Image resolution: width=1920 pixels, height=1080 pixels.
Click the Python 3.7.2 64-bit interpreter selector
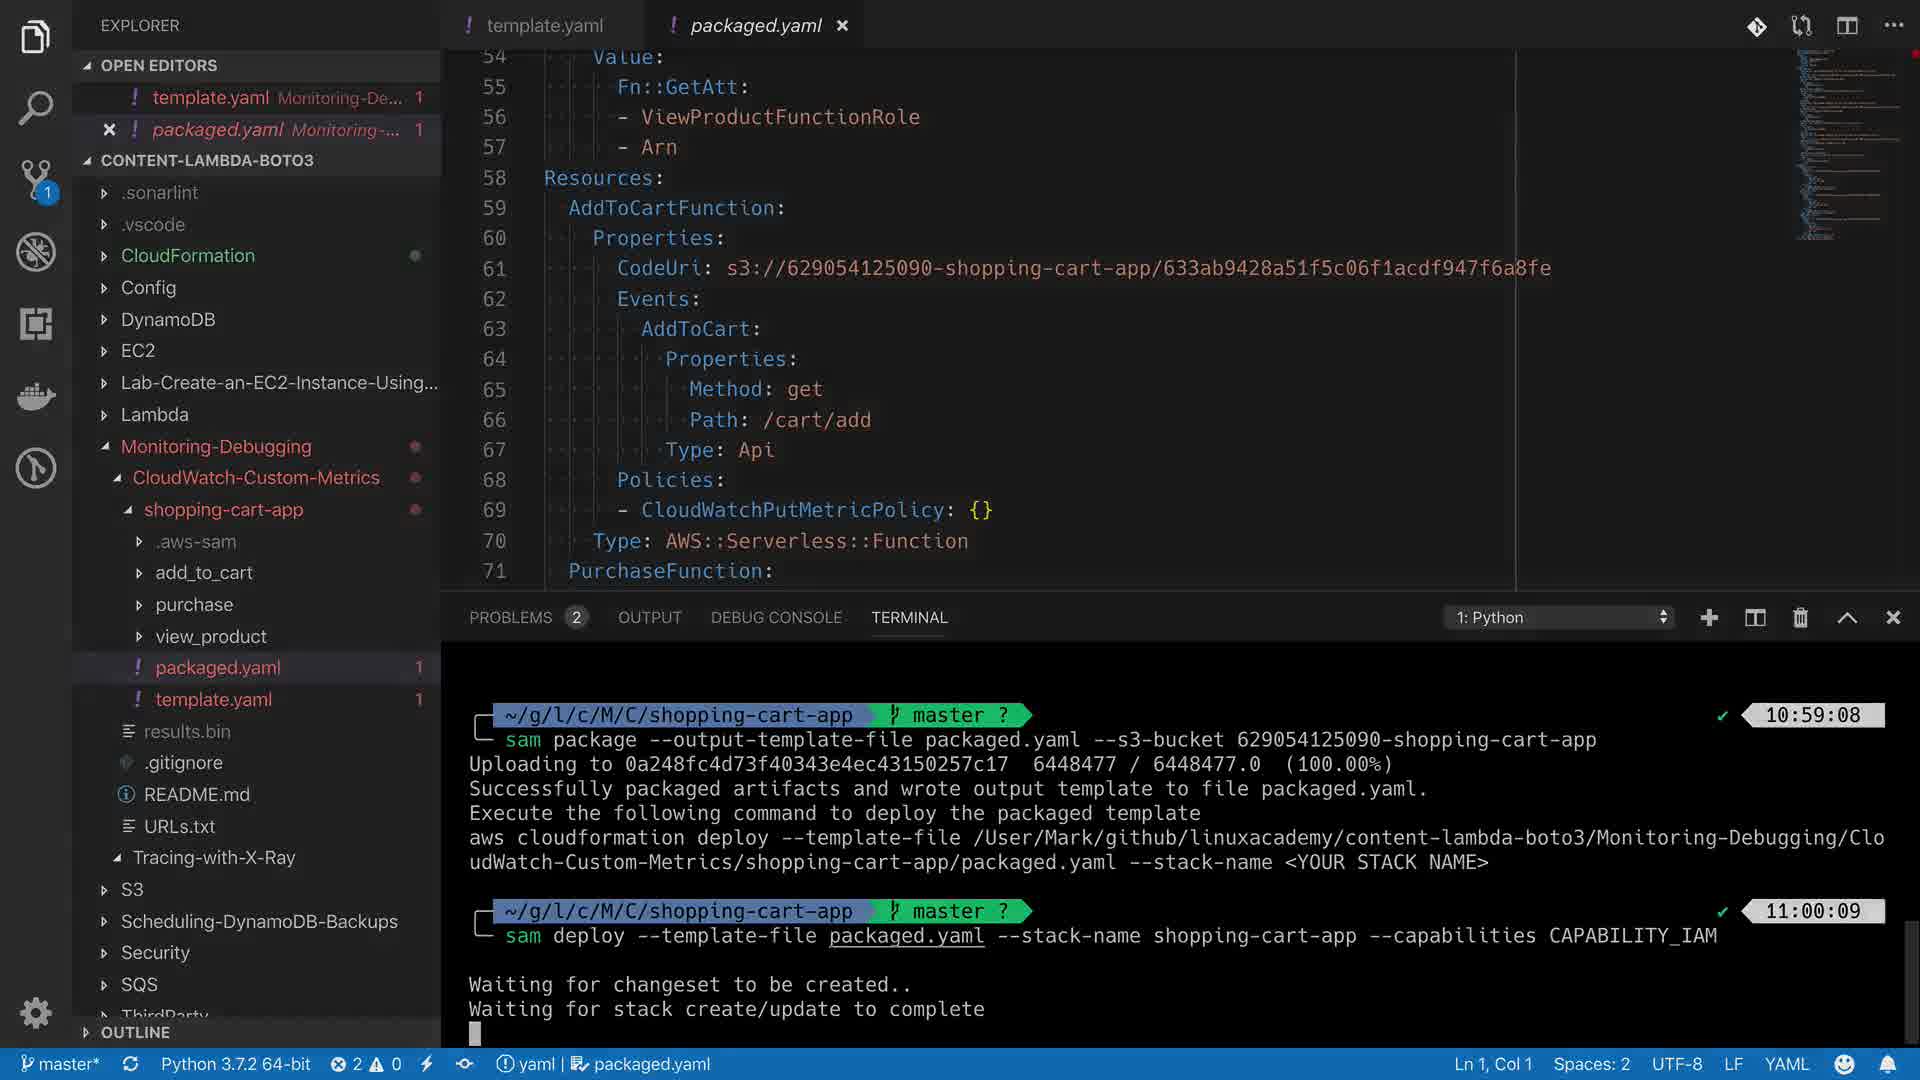[x=235, y=1064]
